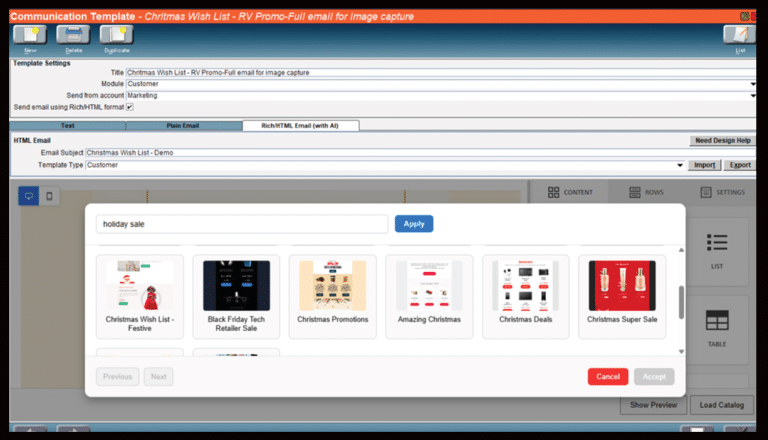
Task: Switch to the Plain Email tab
Action: [183, 126]
